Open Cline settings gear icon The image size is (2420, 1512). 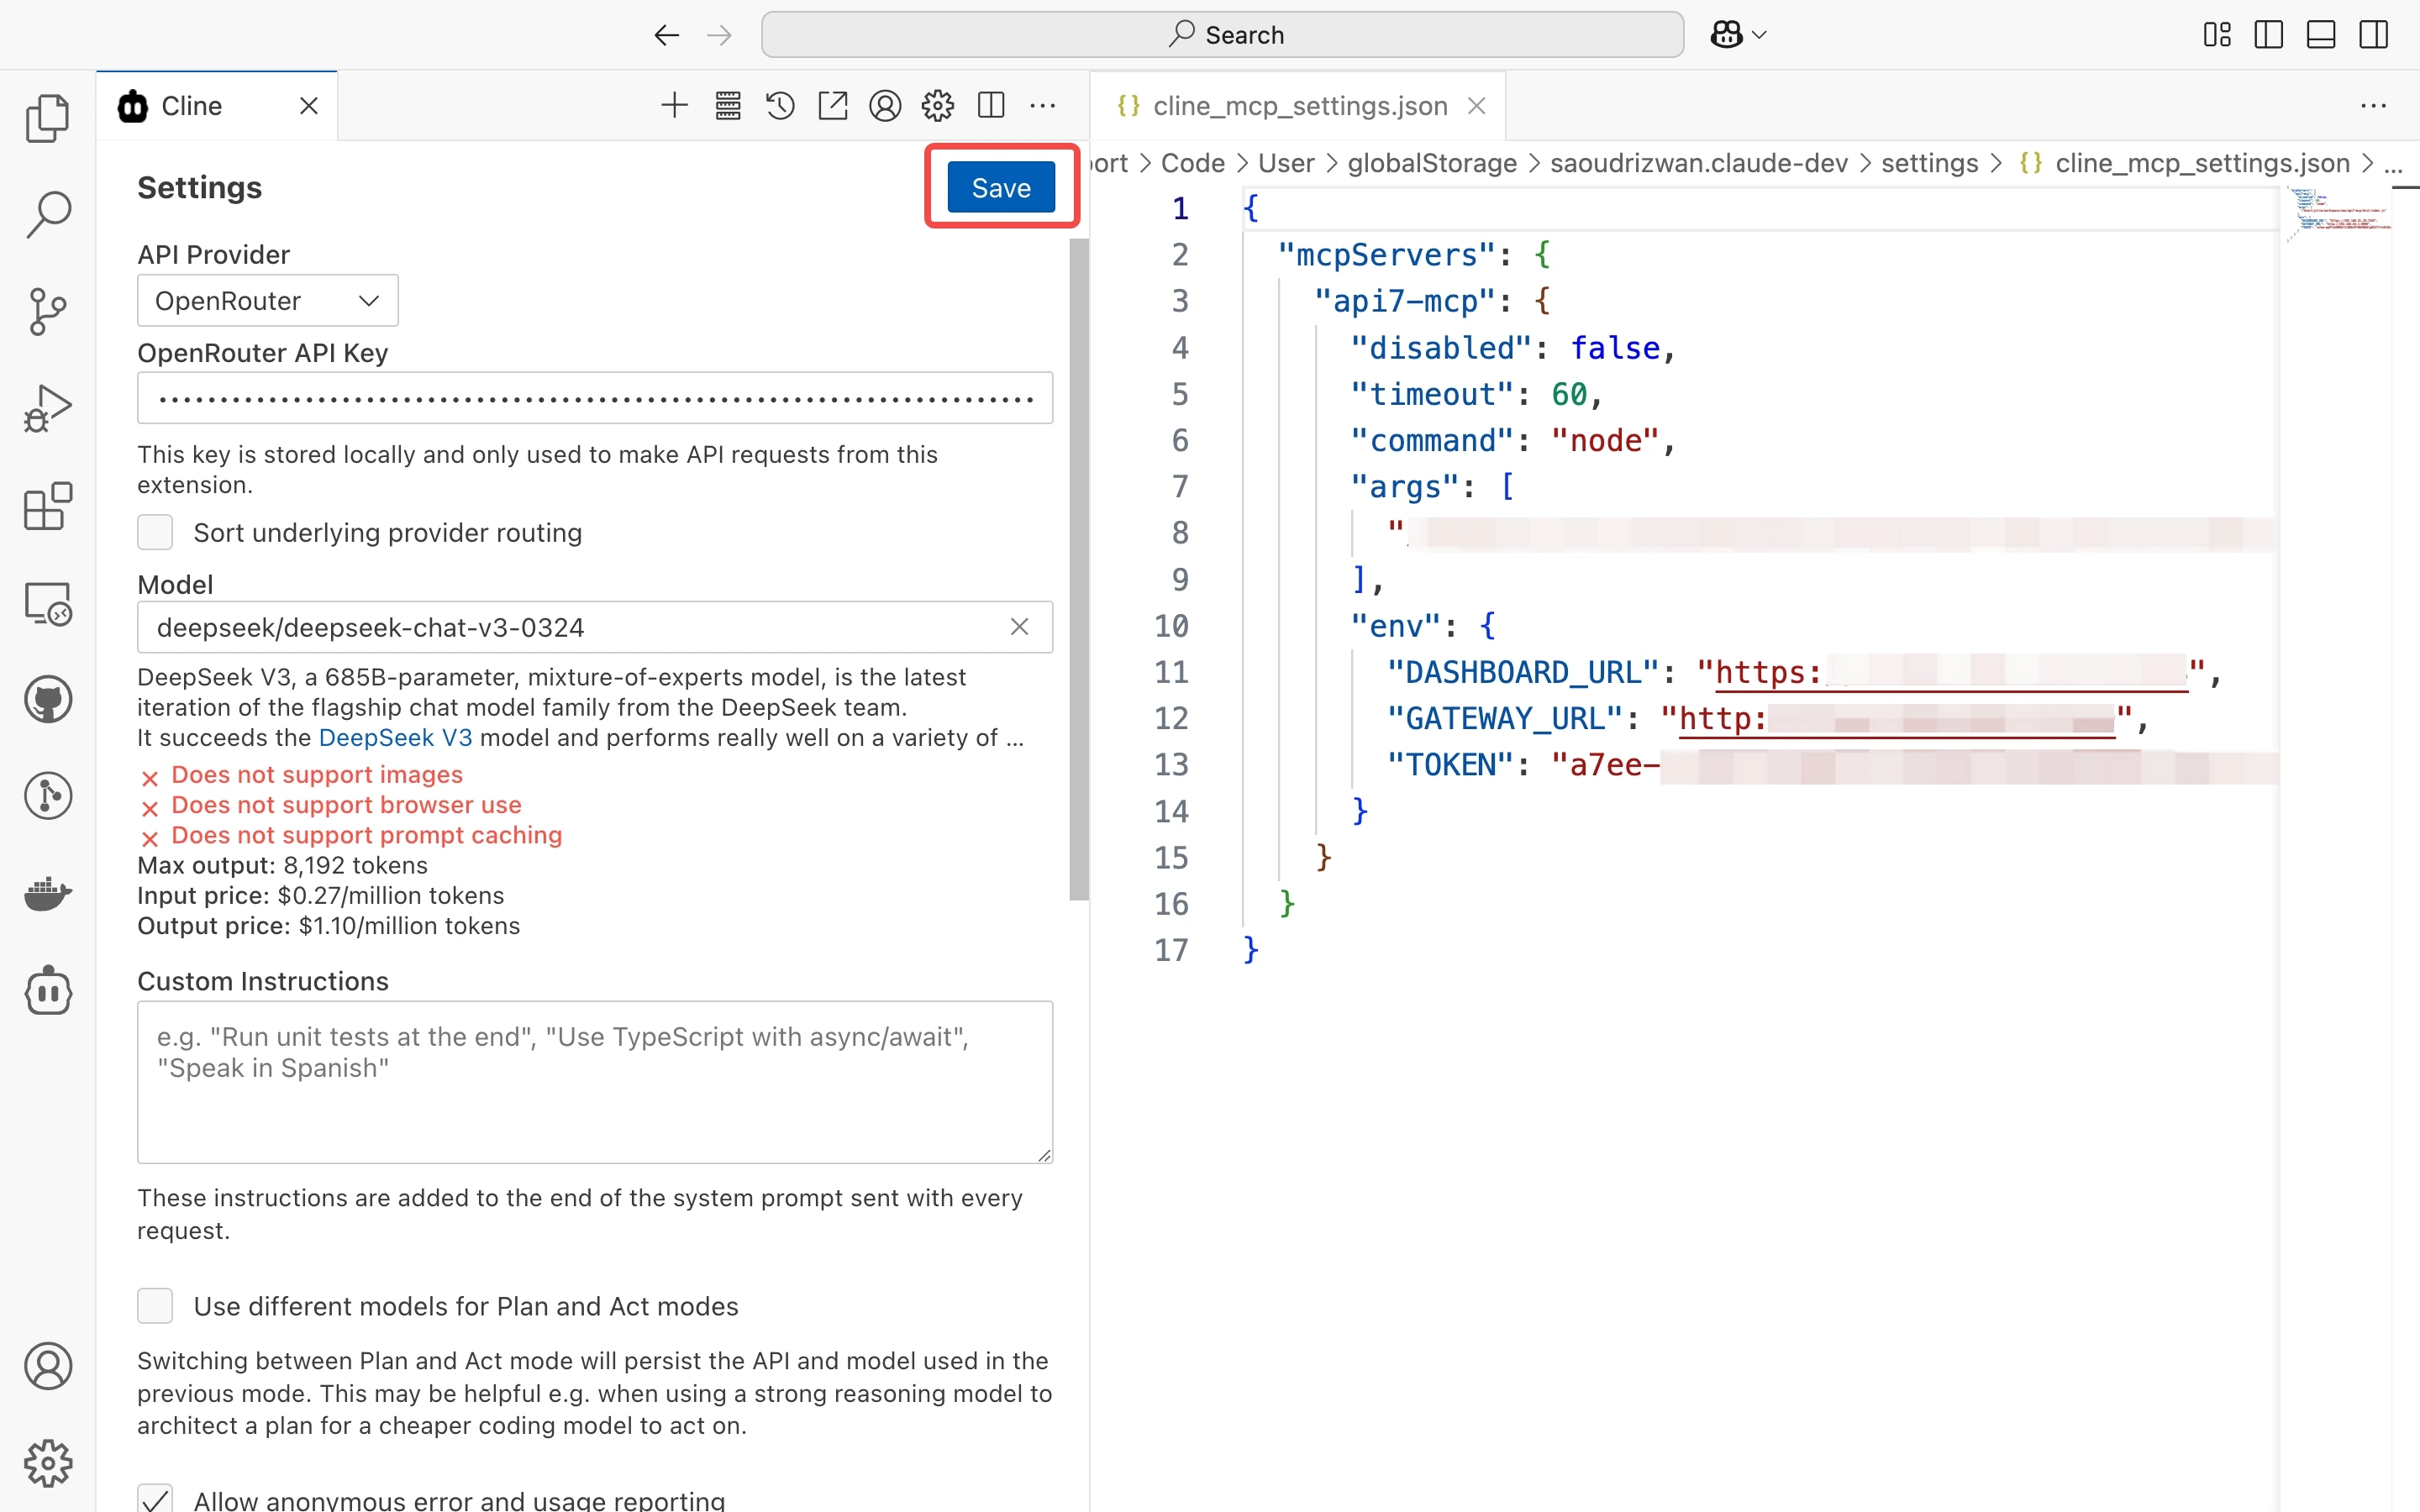pyautogui.click(x=938, y=105)
